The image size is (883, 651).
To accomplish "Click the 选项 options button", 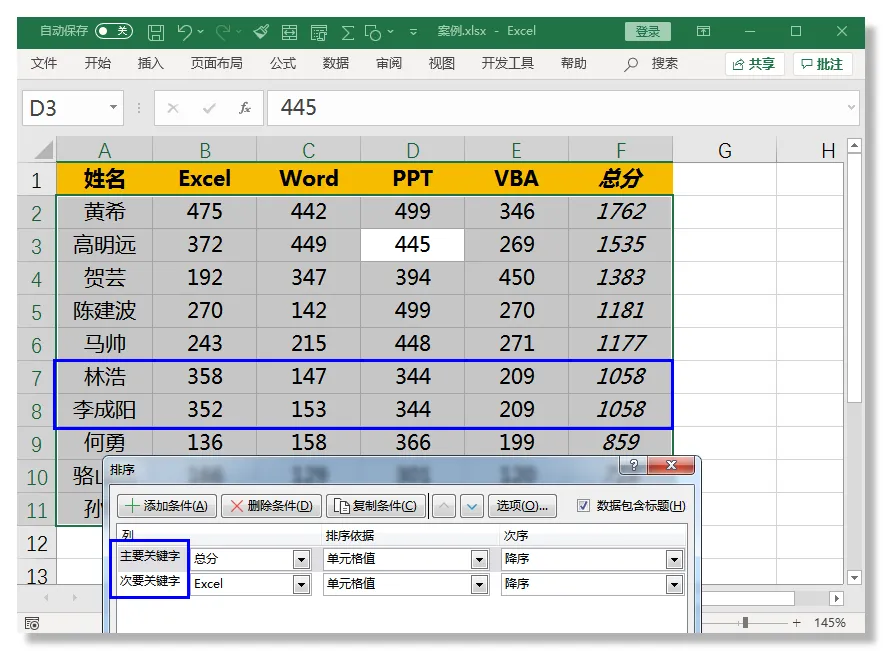I will click(x=522, y=506).
